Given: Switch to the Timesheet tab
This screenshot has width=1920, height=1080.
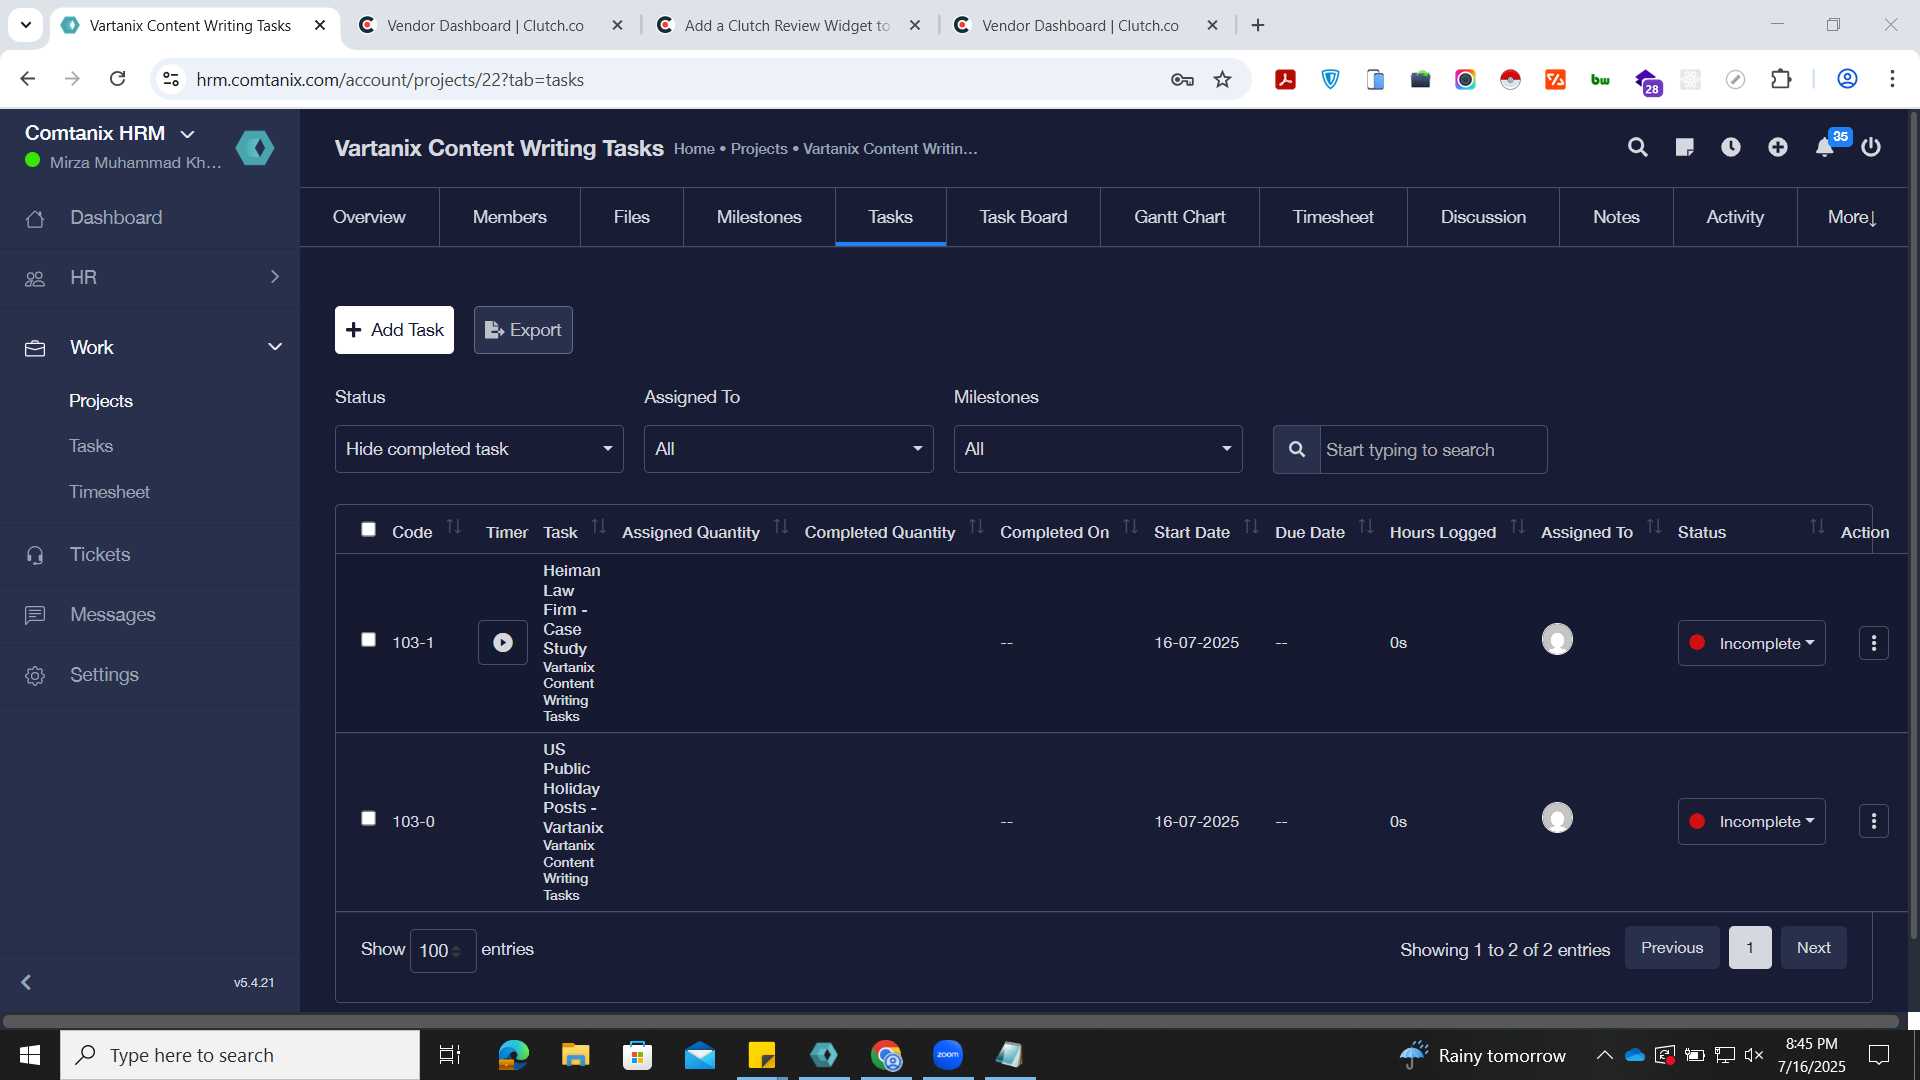Looking at the screenshot, I should coord(1333,217).
